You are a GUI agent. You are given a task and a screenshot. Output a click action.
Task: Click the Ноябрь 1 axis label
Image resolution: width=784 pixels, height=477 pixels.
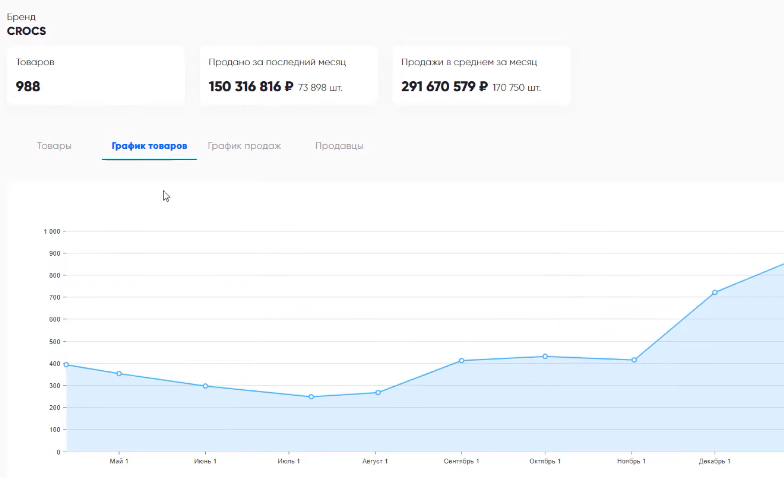tap(631, 461)
